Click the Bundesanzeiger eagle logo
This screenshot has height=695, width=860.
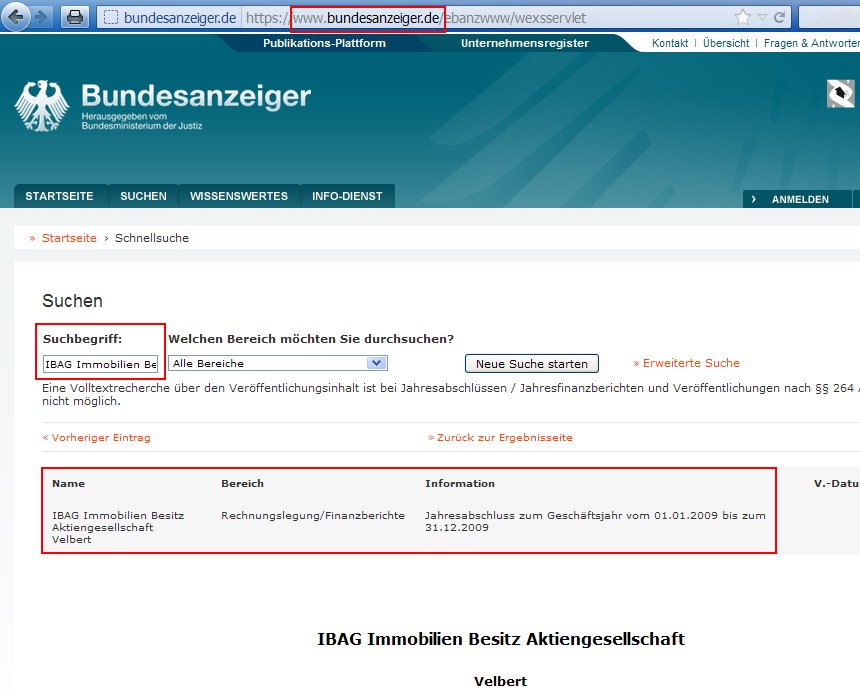tap(42, 105)
